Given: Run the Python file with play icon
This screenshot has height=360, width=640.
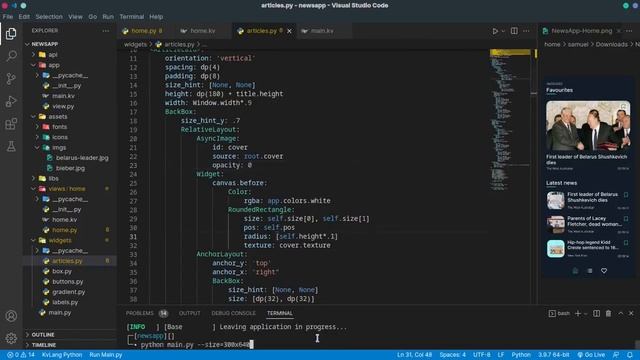Looking at the screenshot, I should pyautogui.click(x=495, y=31).
